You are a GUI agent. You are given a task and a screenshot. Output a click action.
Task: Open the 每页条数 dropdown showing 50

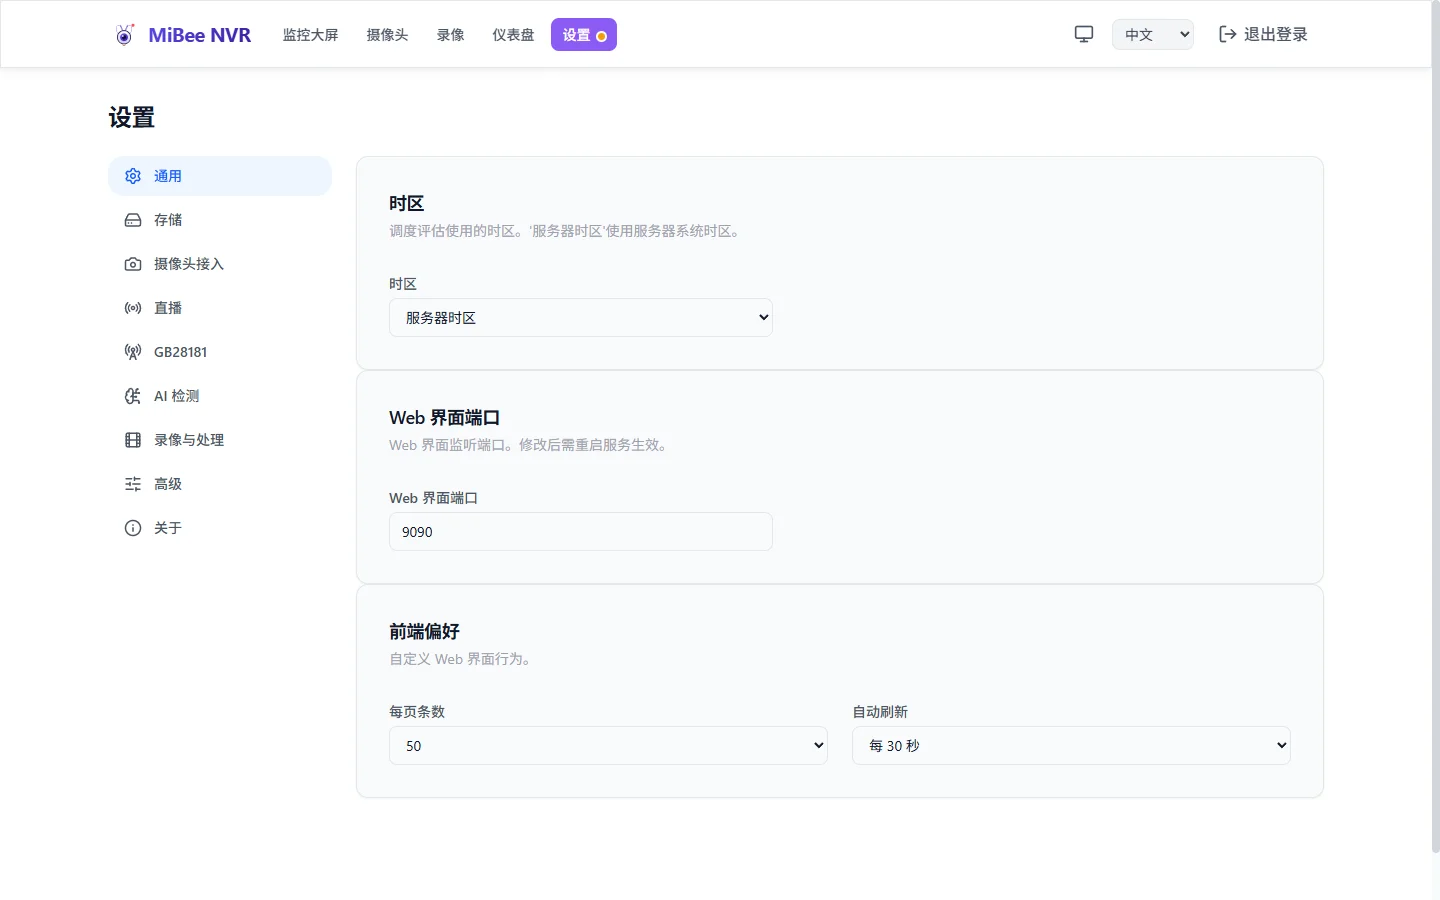[608, 746]
